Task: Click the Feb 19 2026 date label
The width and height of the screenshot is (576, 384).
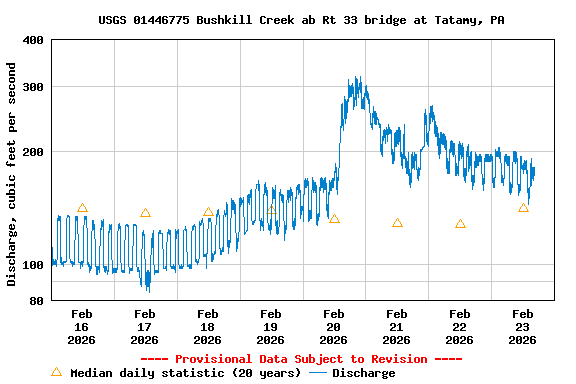Action: 270,327
